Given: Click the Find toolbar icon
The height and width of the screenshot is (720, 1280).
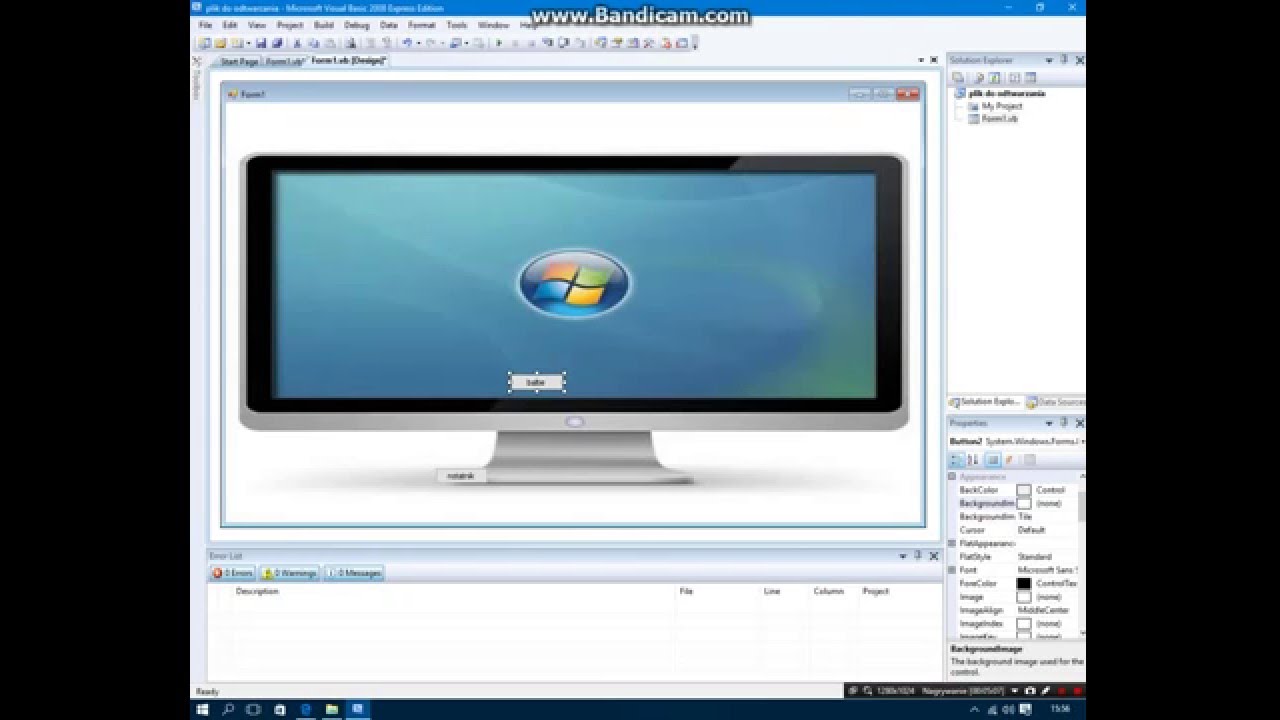Looking at the screenshot, I should (351, 43).
